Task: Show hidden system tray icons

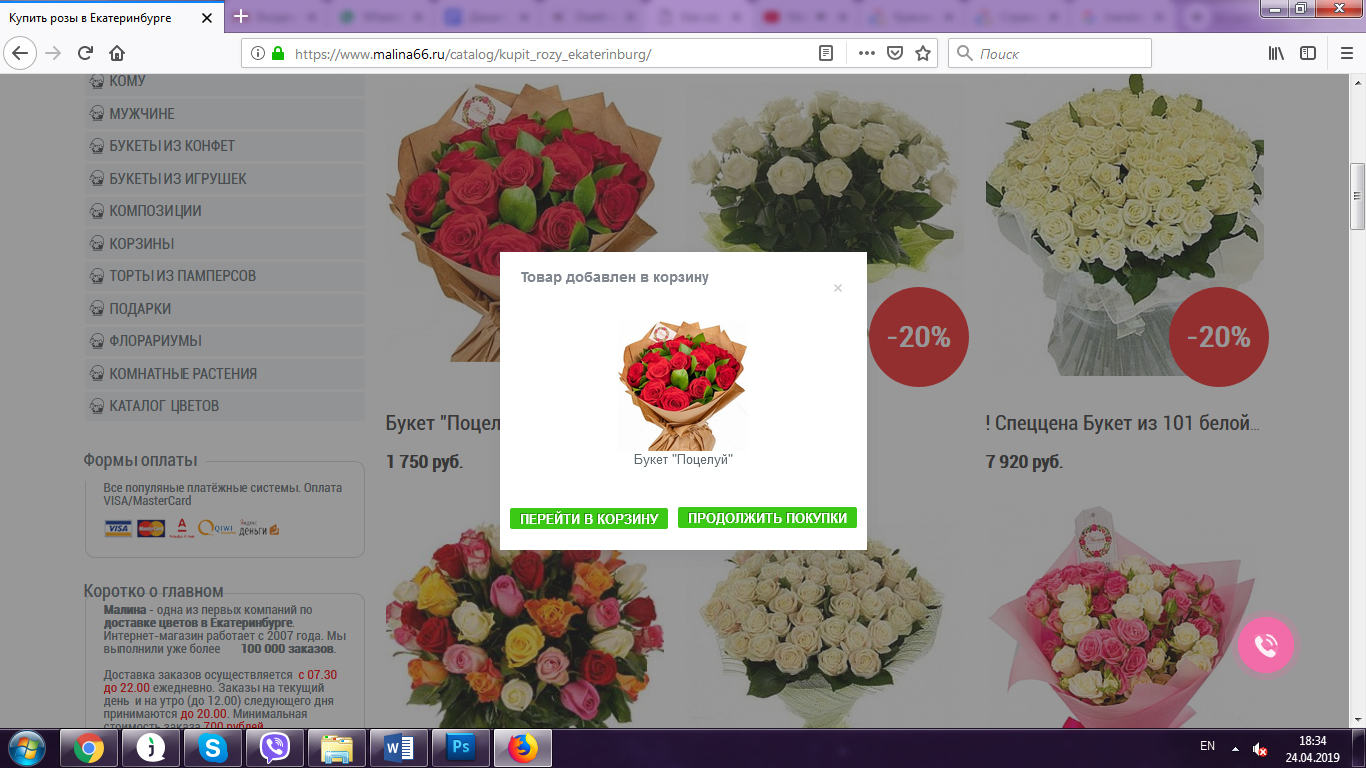Action: pos(1235,748)
